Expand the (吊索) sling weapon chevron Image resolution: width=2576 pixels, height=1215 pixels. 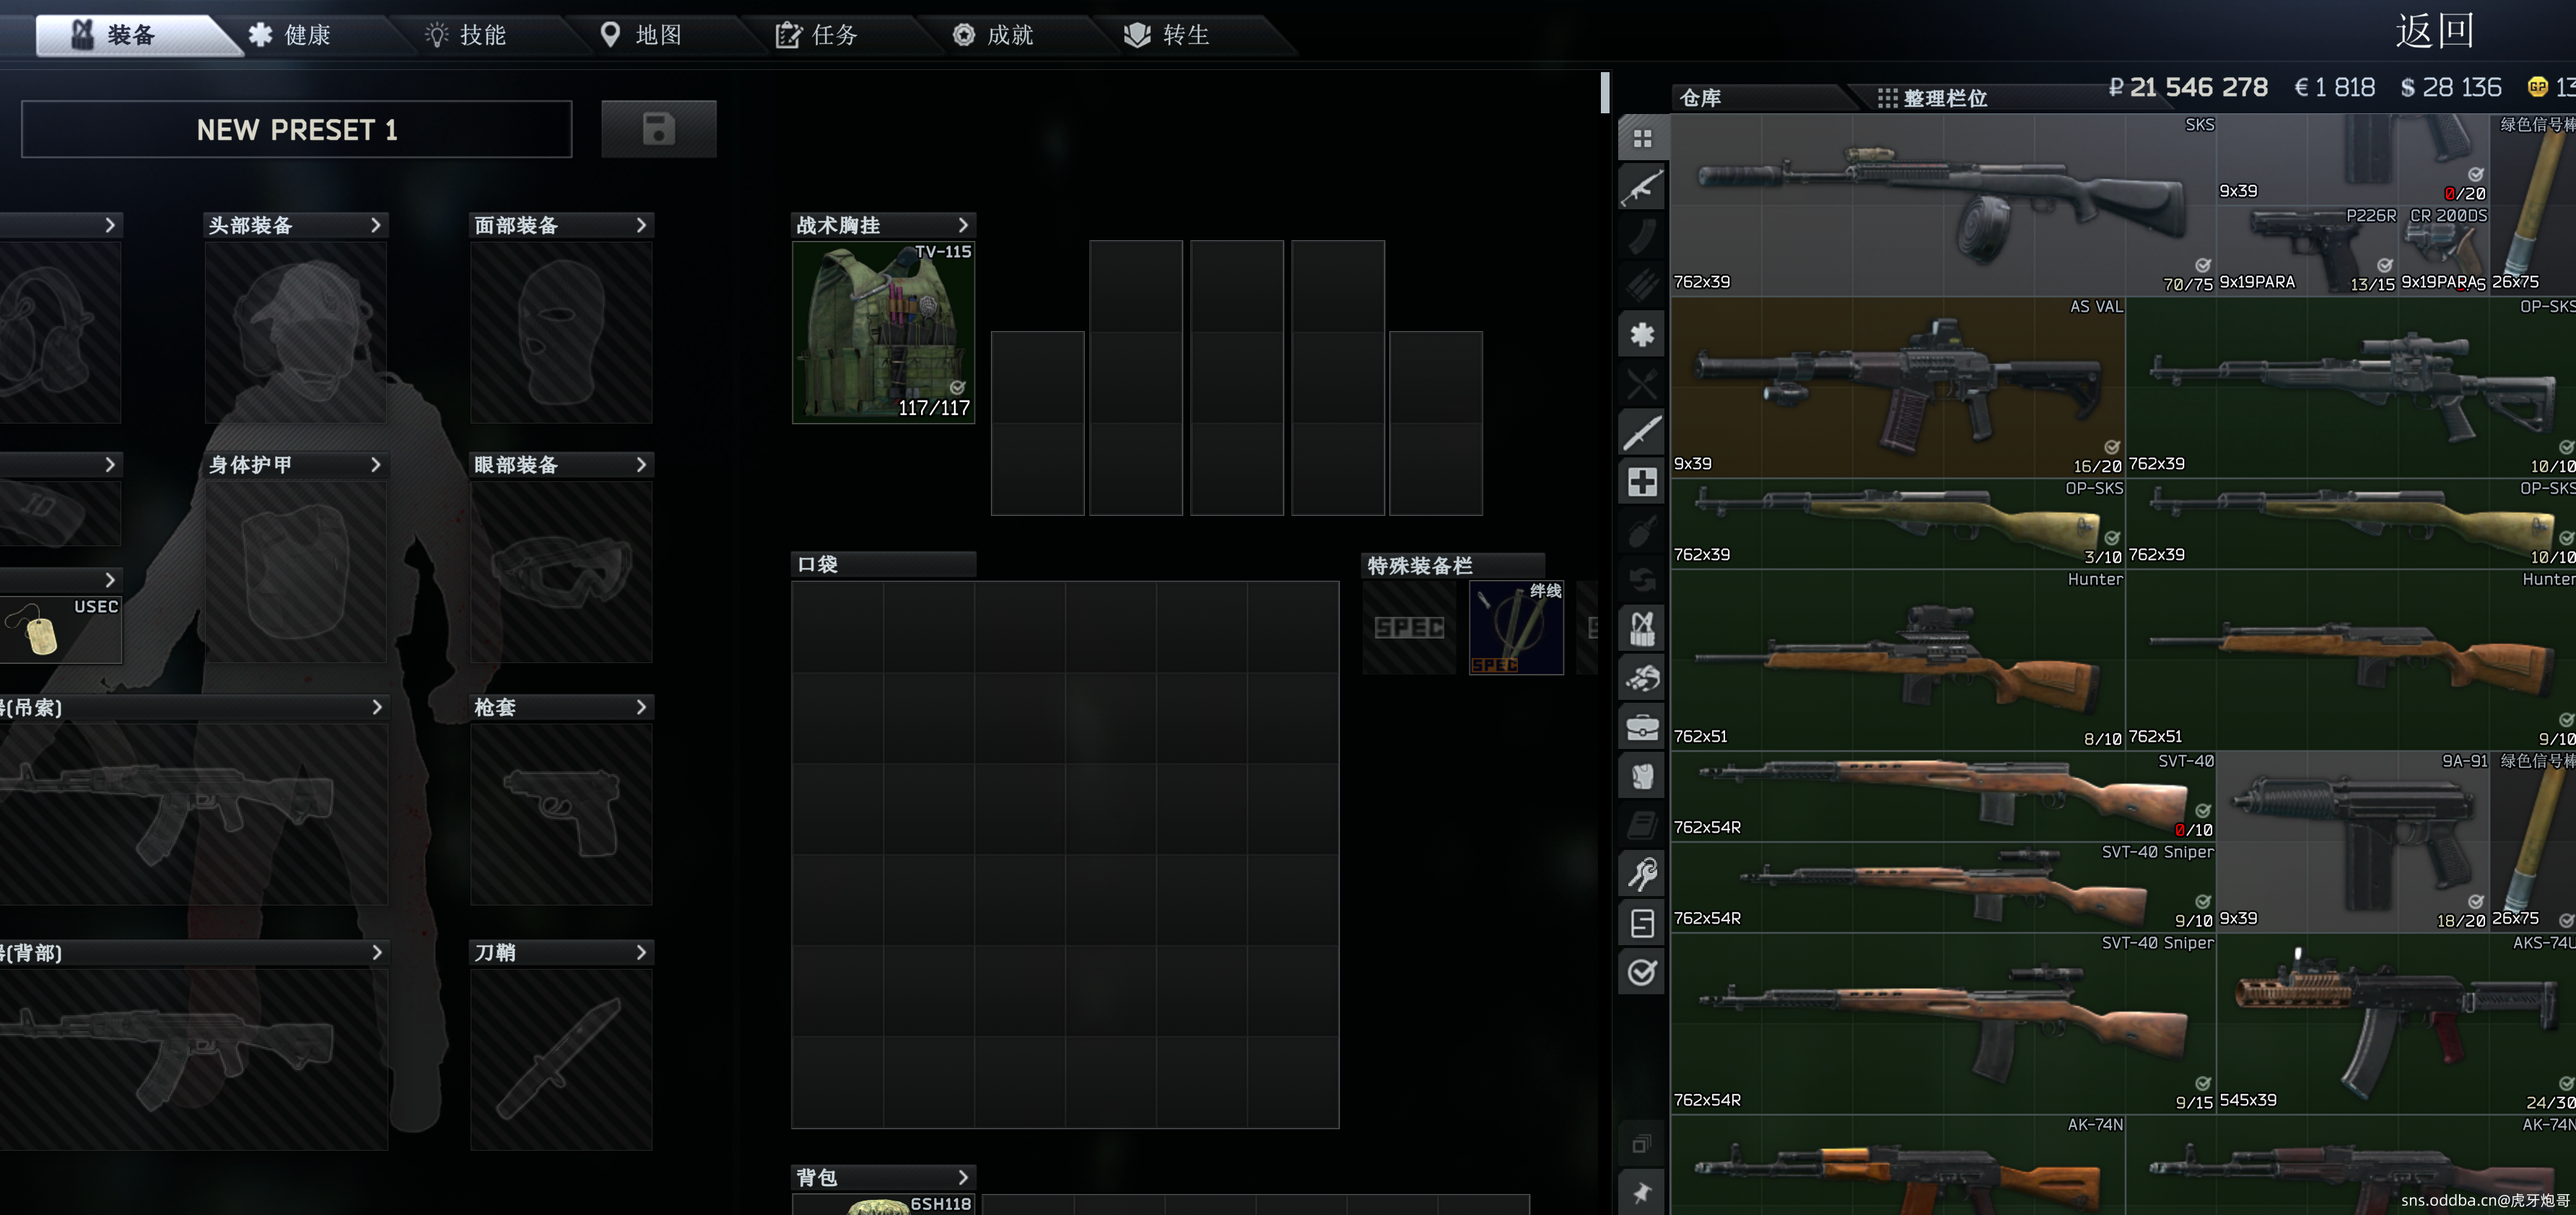377,707
